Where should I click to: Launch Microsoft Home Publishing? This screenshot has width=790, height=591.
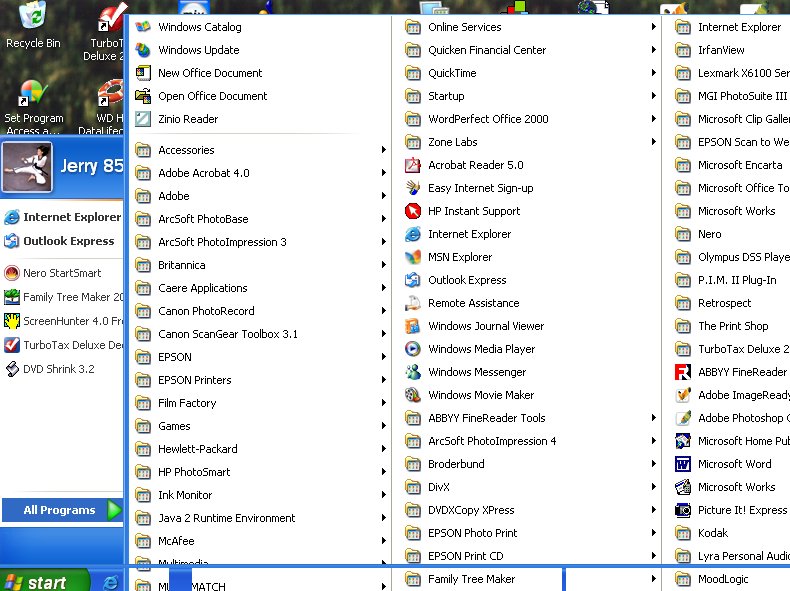pyautogui.click(x=732, y=441)
